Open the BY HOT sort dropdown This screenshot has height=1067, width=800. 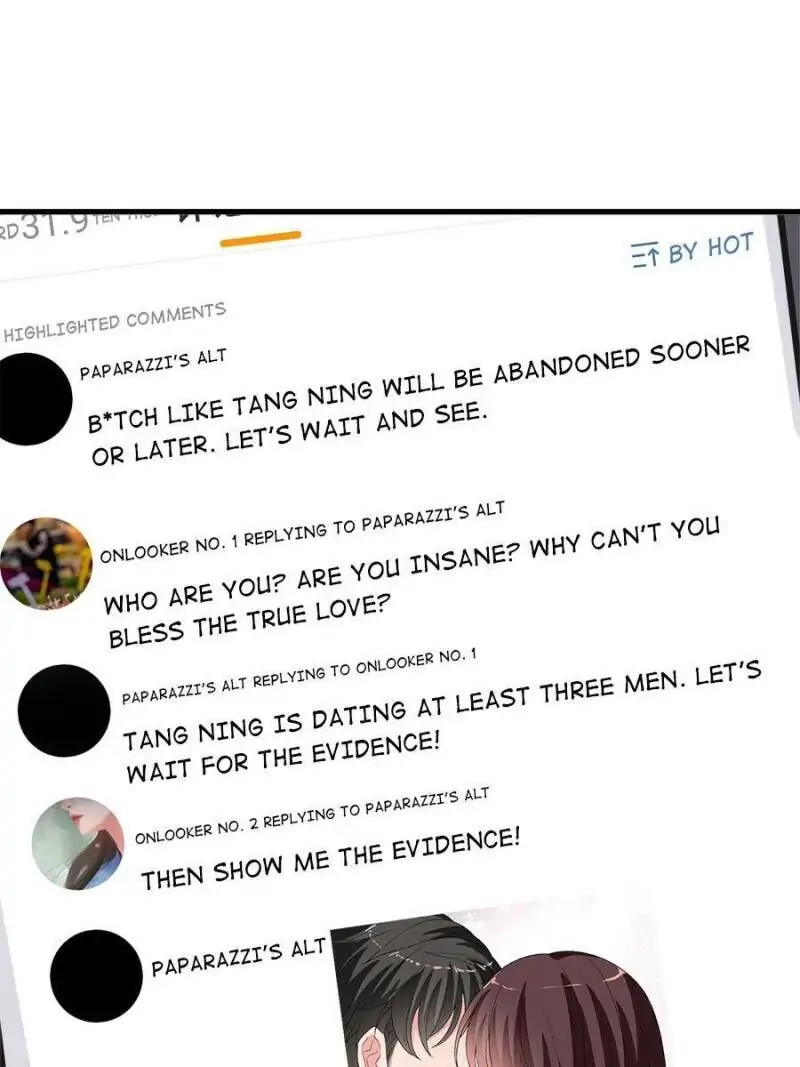tap(693, 249)
